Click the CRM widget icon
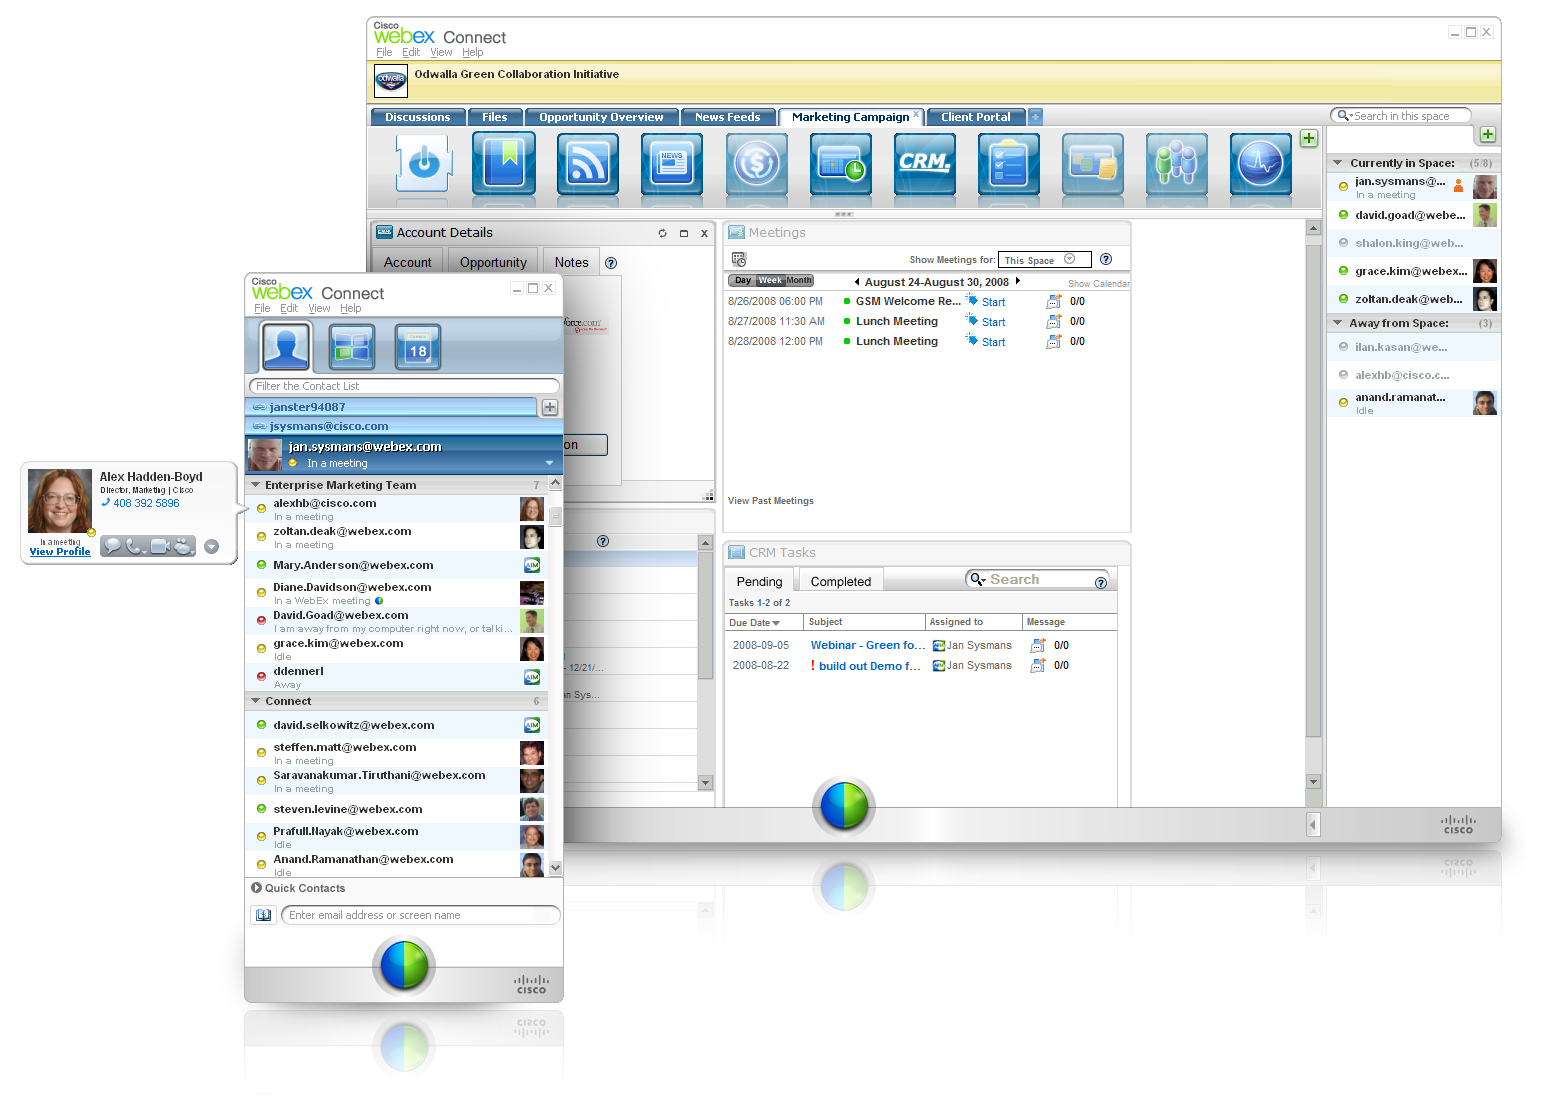The width and height of the screenshot is (1547, 1100). 923,163
